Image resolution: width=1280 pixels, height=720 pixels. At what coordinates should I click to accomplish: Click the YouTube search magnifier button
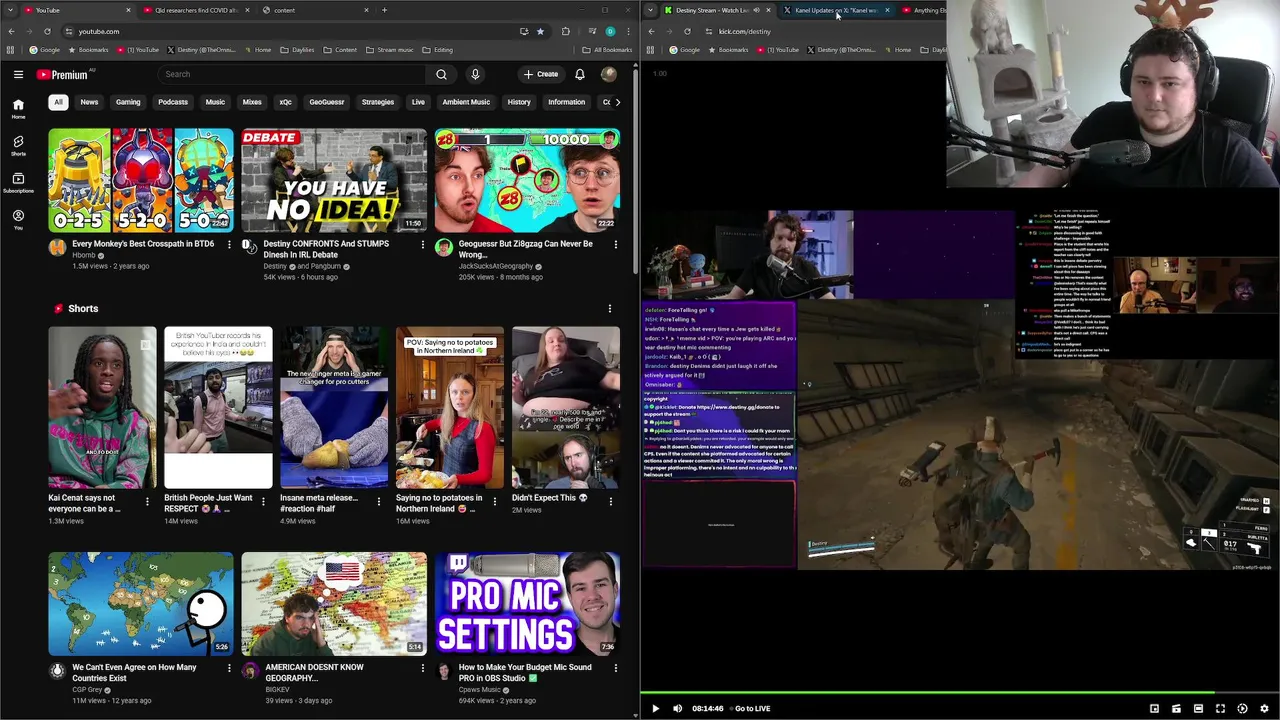(x=441, y=74)
